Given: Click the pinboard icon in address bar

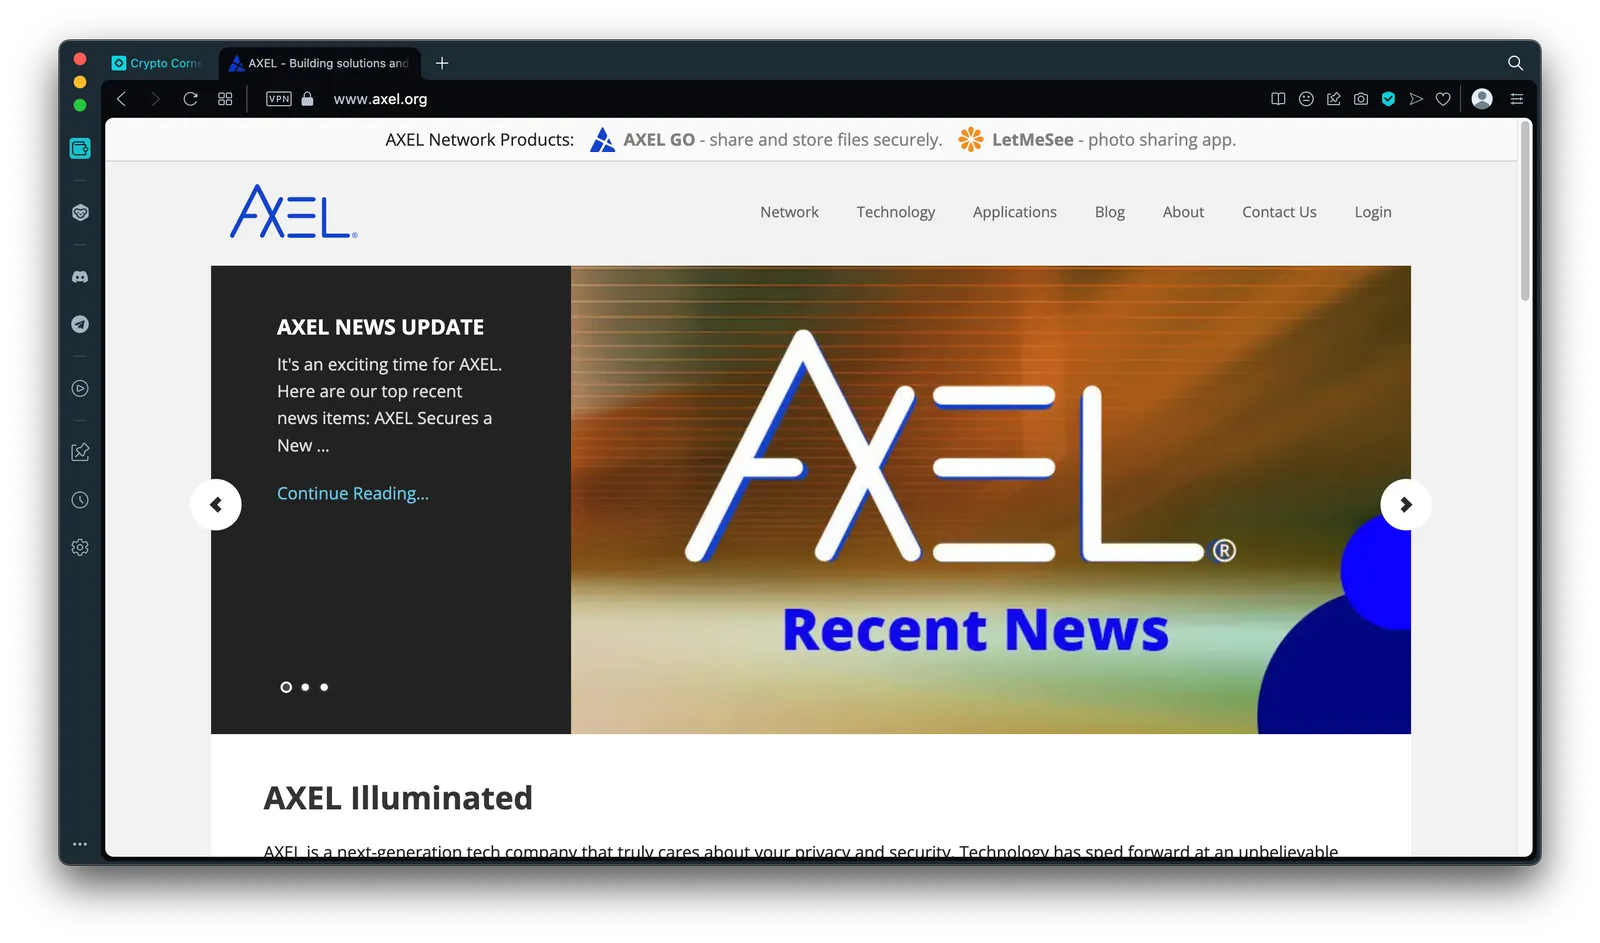Looking at the screenshot, I should point(1333,99).
